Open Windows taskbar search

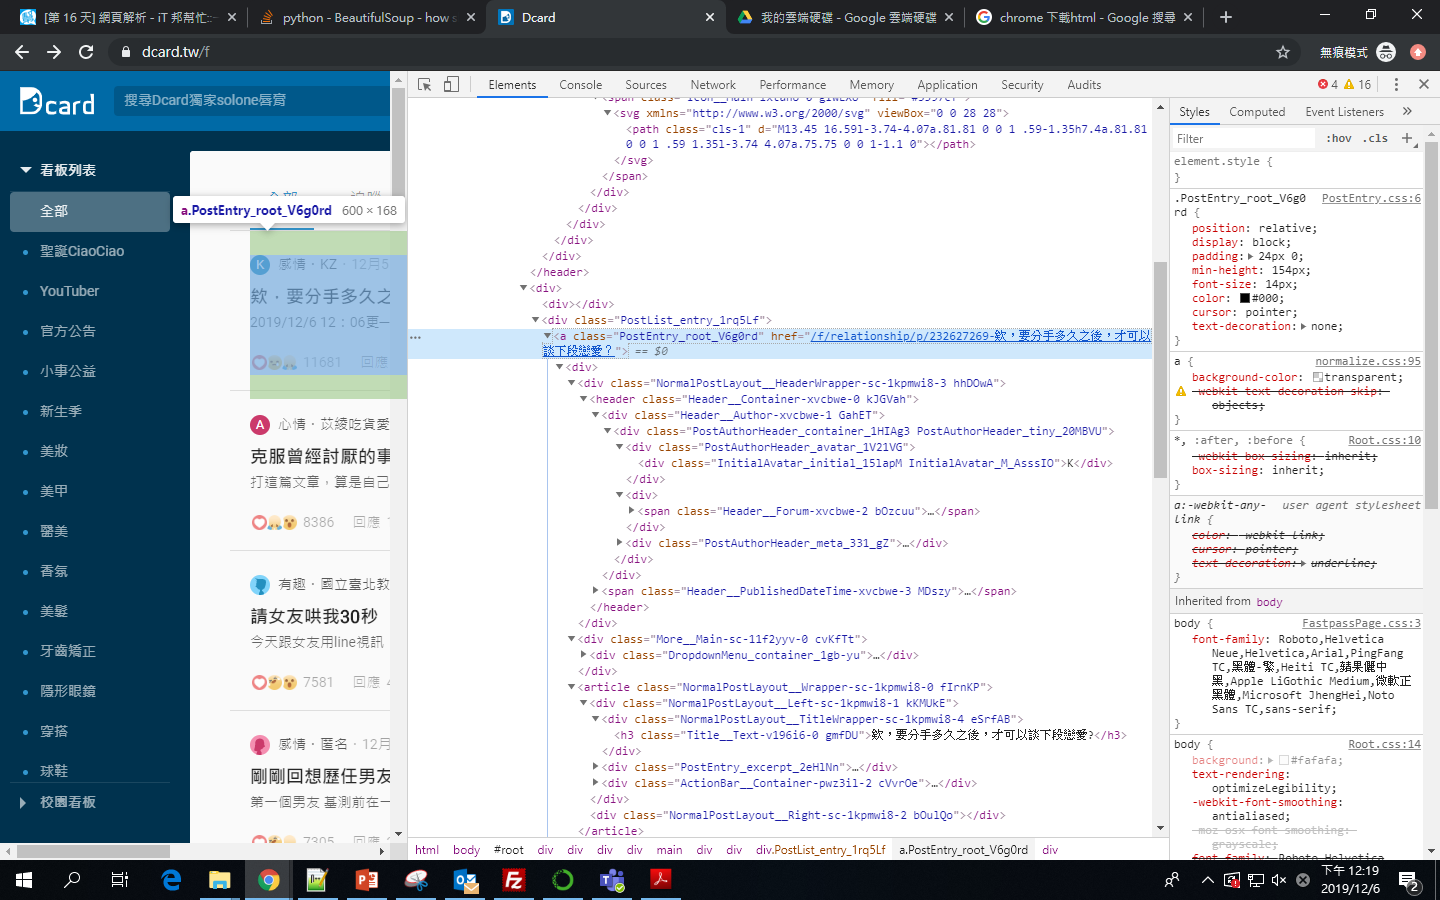[x=72, y=880]
